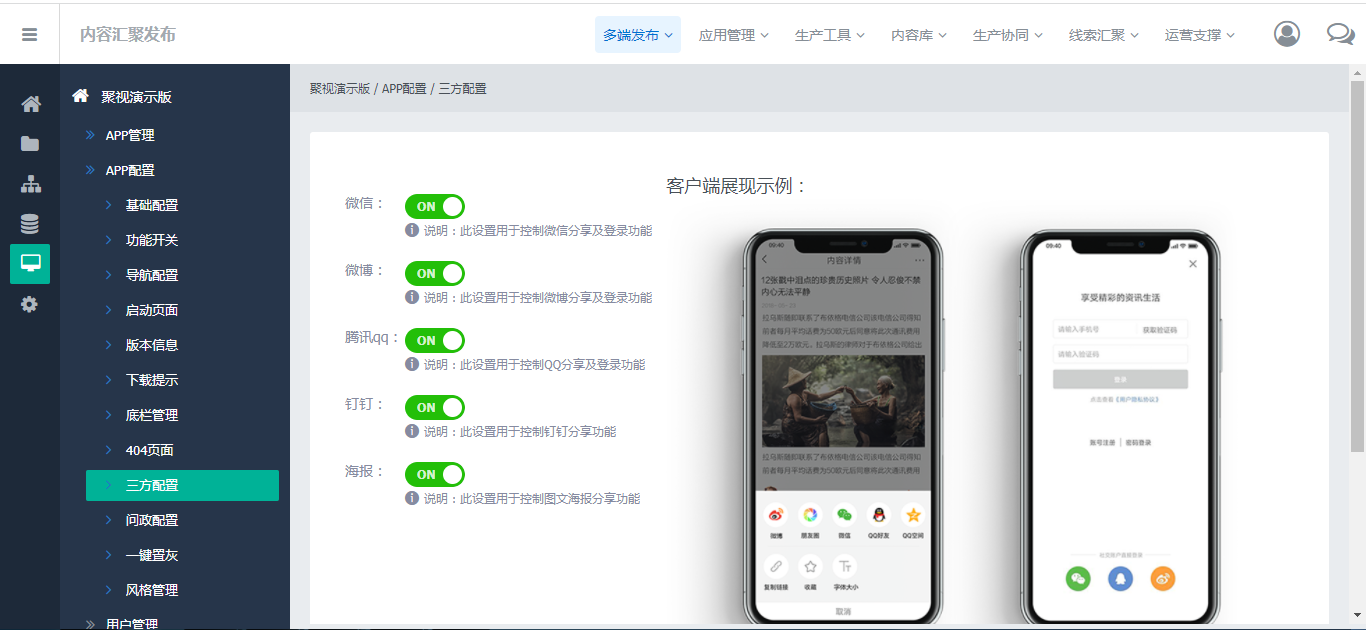Open 风格管理 menu item
Image resolution: width=1366 pixels, height=630 pixels.
click(x=152, y=590)
